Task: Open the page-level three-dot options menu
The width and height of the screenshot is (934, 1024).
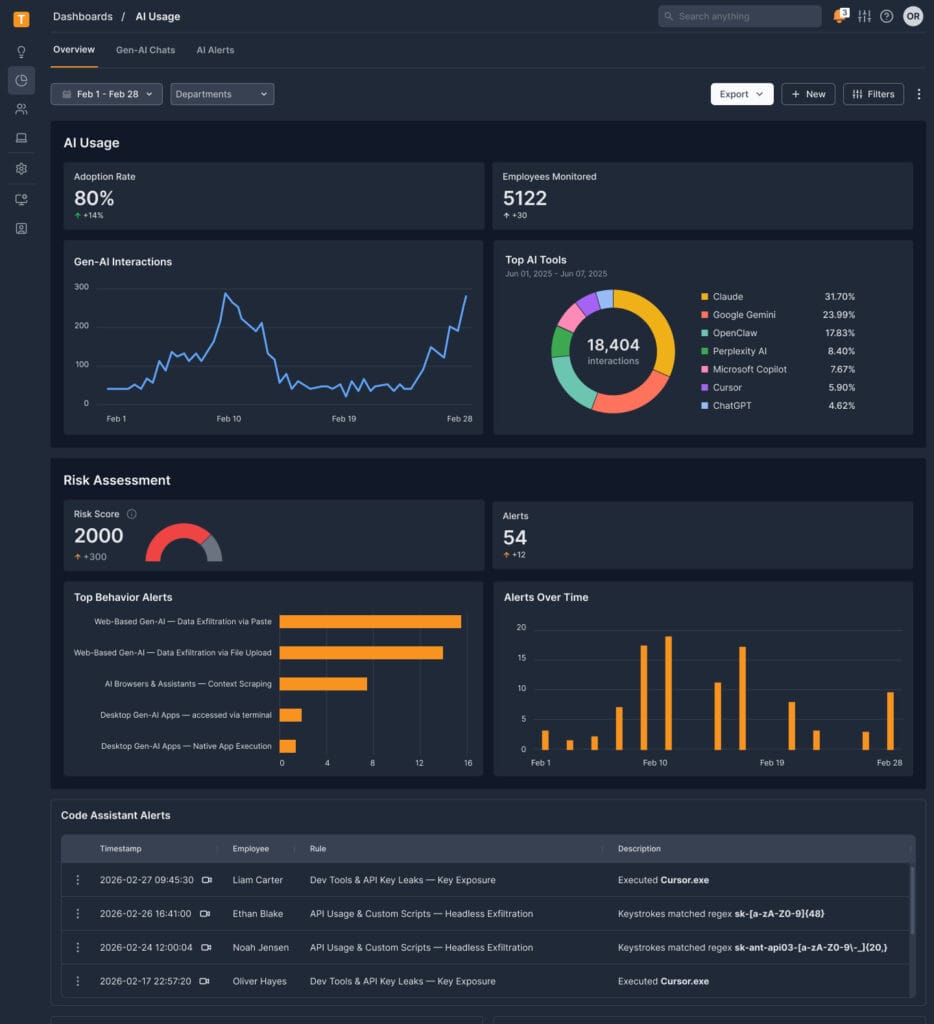Action: (918, 94)
